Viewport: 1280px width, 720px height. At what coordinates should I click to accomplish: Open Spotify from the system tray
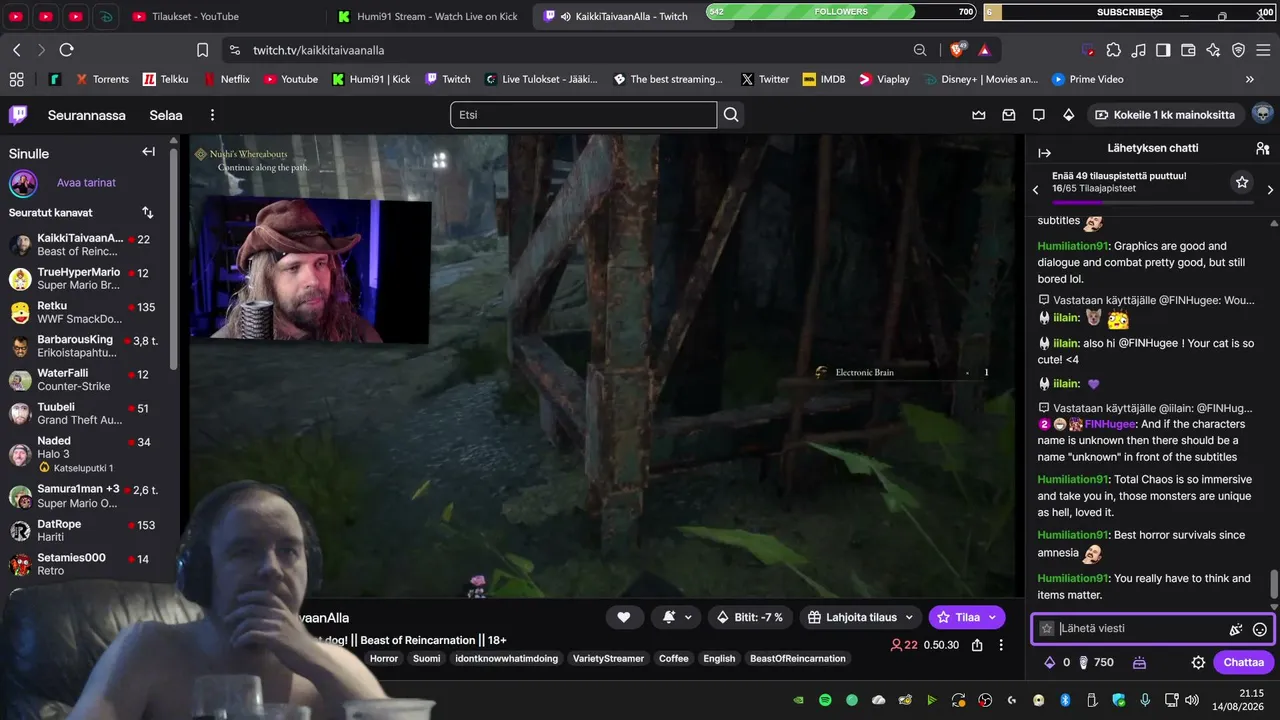click(x=825, y=700)
